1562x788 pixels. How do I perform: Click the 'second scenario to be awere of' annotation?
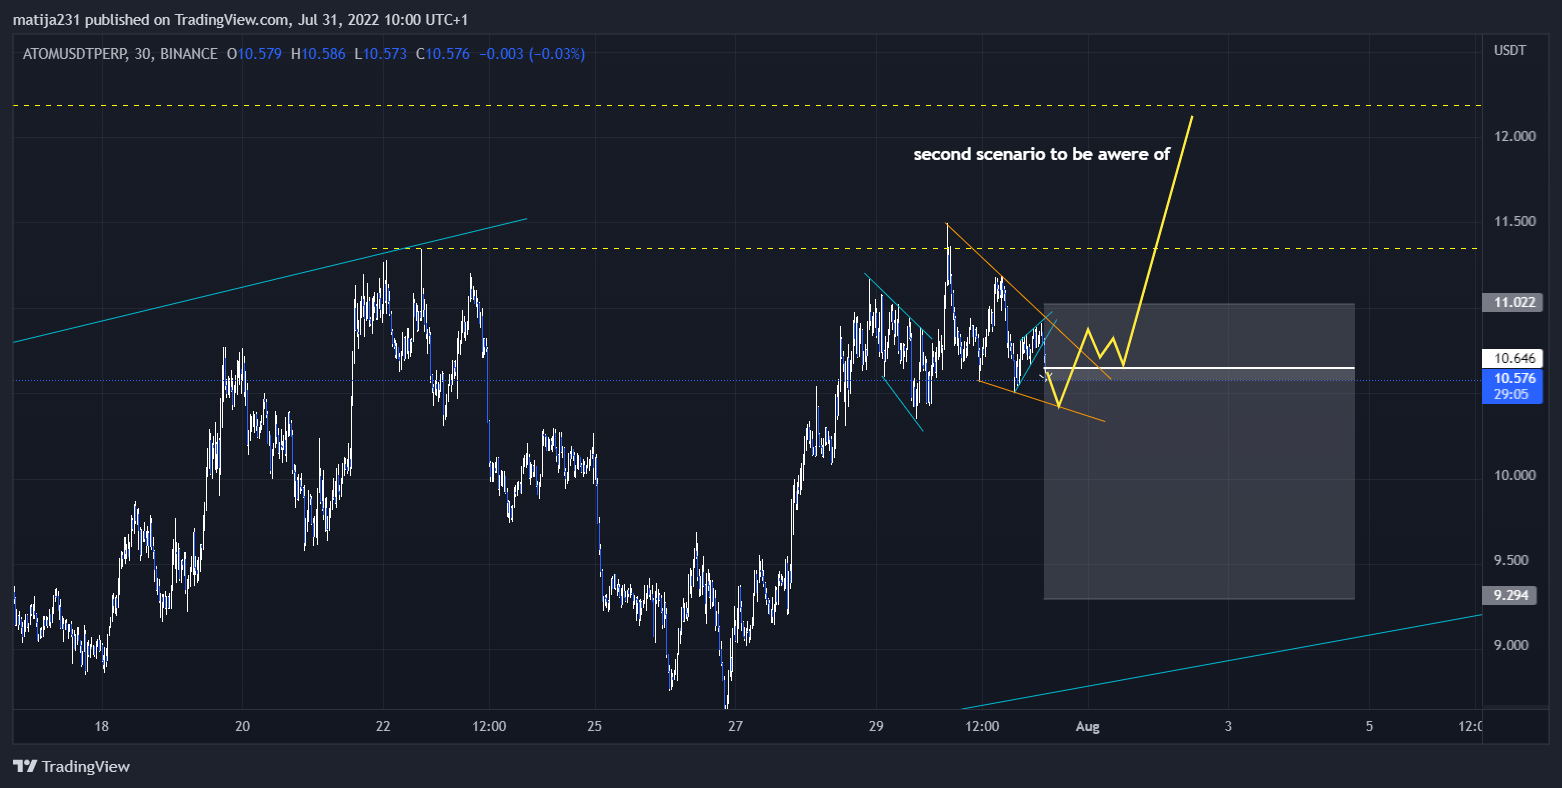(1041, 155)
